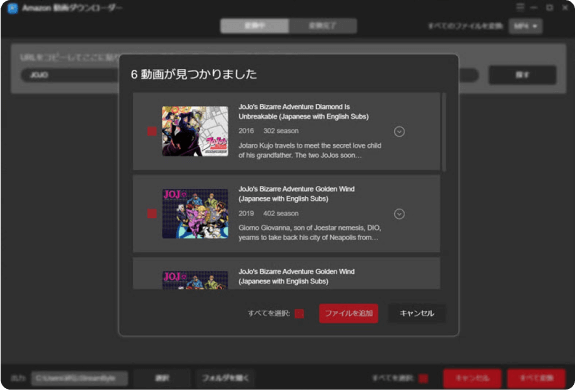The height and width of the screenshot is (390, 576).
Task: Click the ファイルを追加 red button
Action: [x=348, y=313]
